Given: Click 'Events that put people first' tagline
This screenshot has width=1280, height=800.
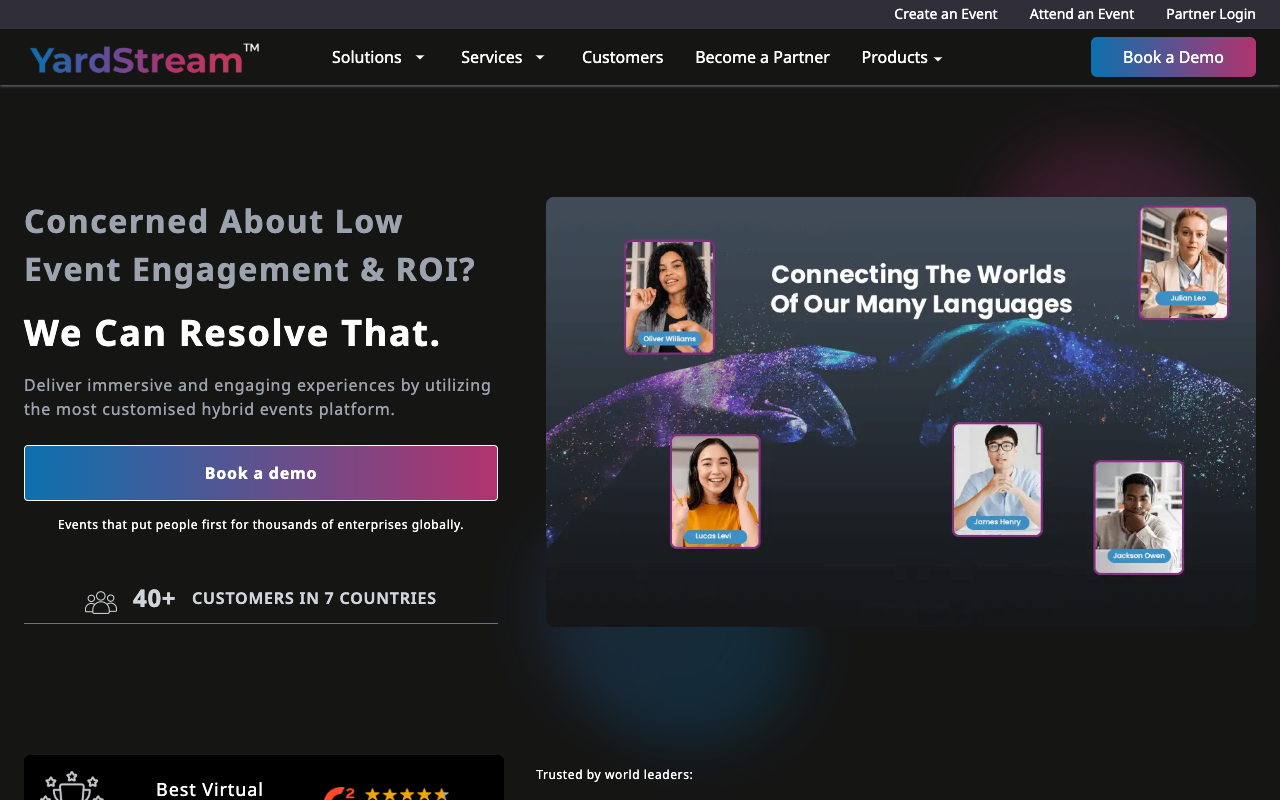Looking at the screenshot, I should point(261,525).
